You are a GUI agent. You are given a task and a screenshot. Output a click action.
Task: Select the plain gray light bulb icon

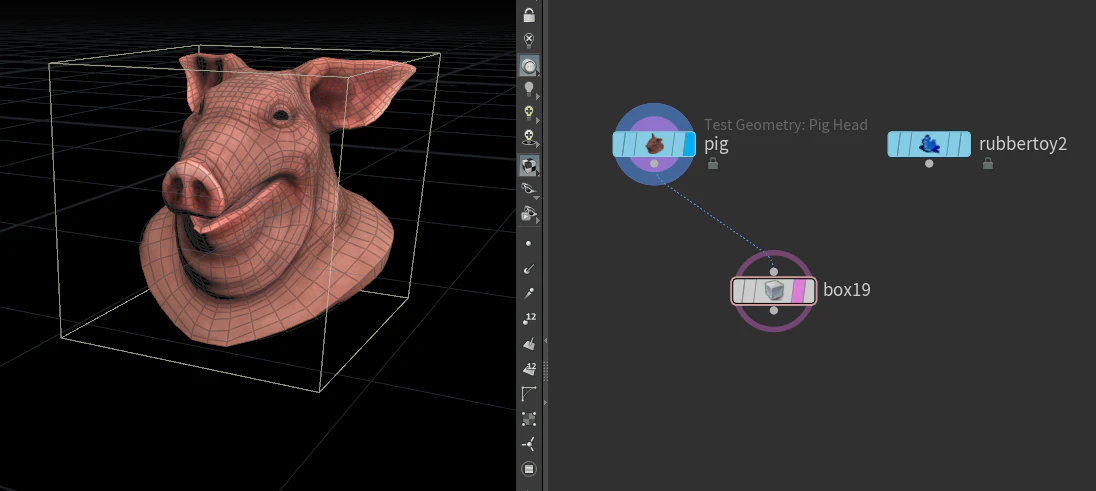[529, 89]
